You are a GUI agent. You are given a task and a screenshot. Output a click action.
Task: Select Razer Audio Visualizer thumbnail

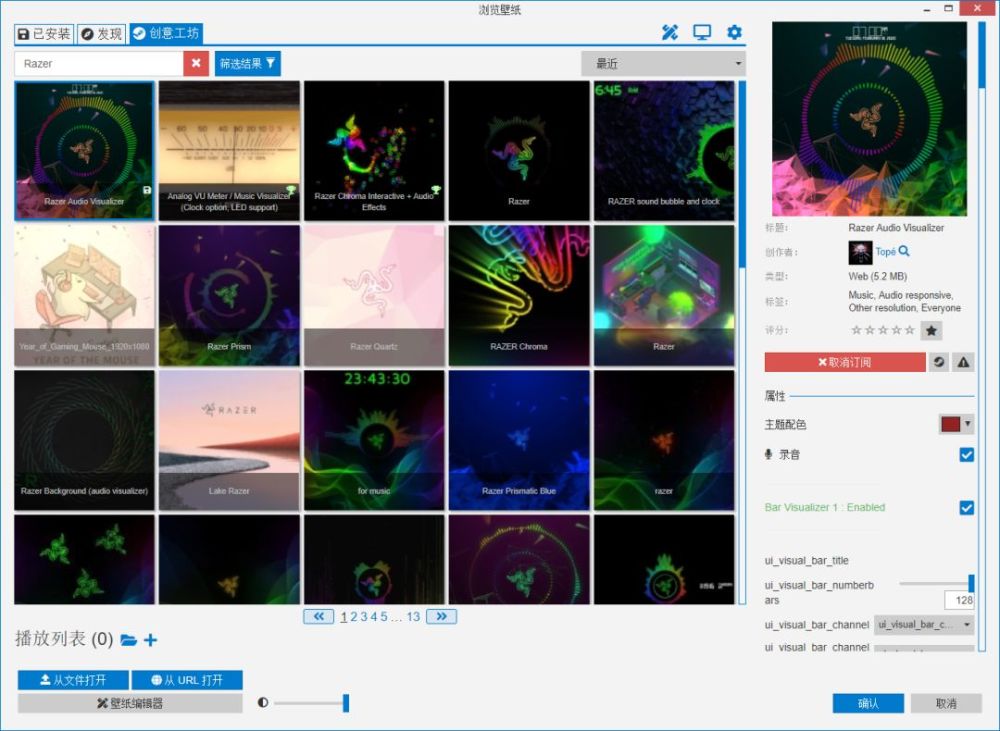84,151
